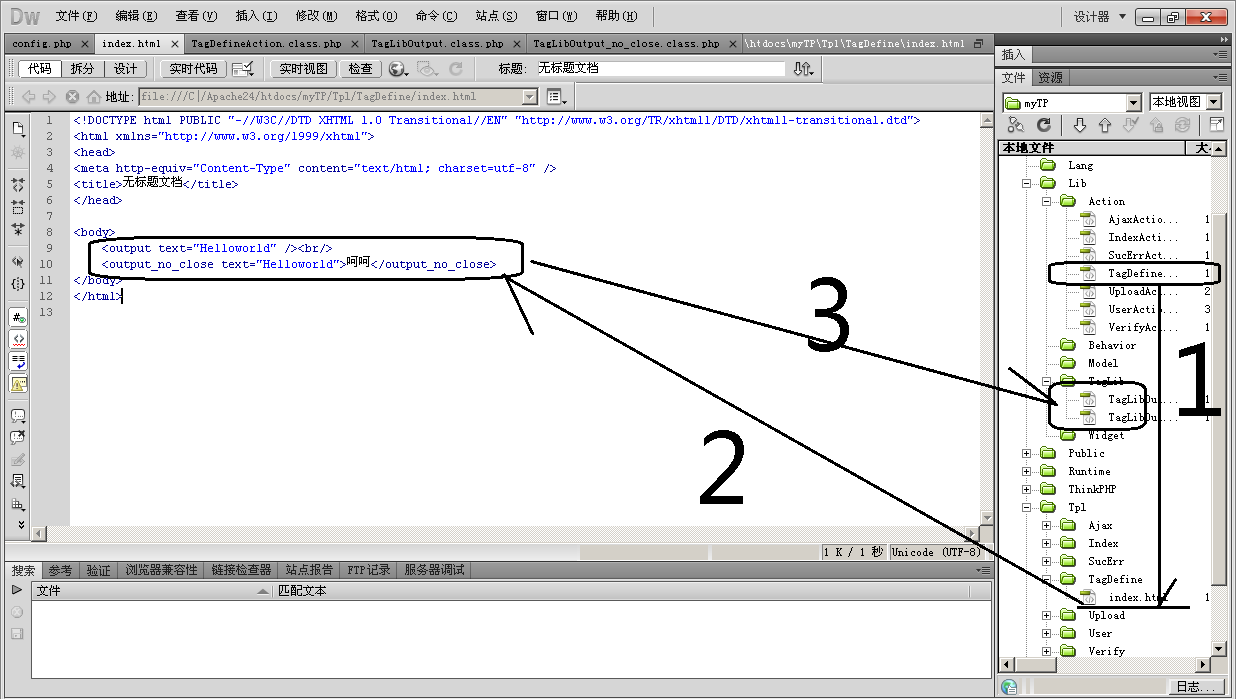Click the document title input field

point(660,68)
